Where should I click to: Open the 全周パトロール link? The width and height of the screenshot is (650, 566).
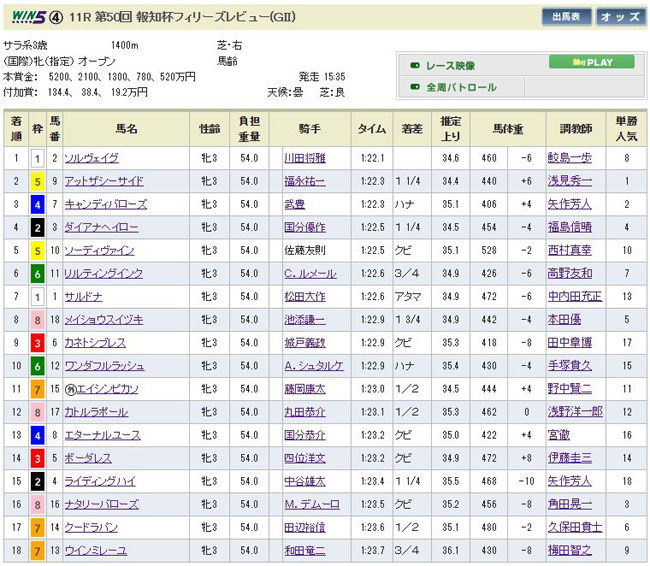(461, 87)
